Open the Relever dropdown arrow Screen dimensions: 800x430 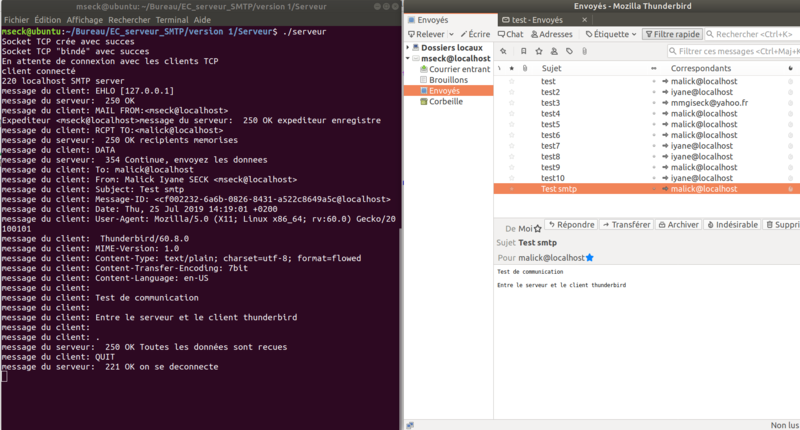pyautogui.click(x=452, y=34)
